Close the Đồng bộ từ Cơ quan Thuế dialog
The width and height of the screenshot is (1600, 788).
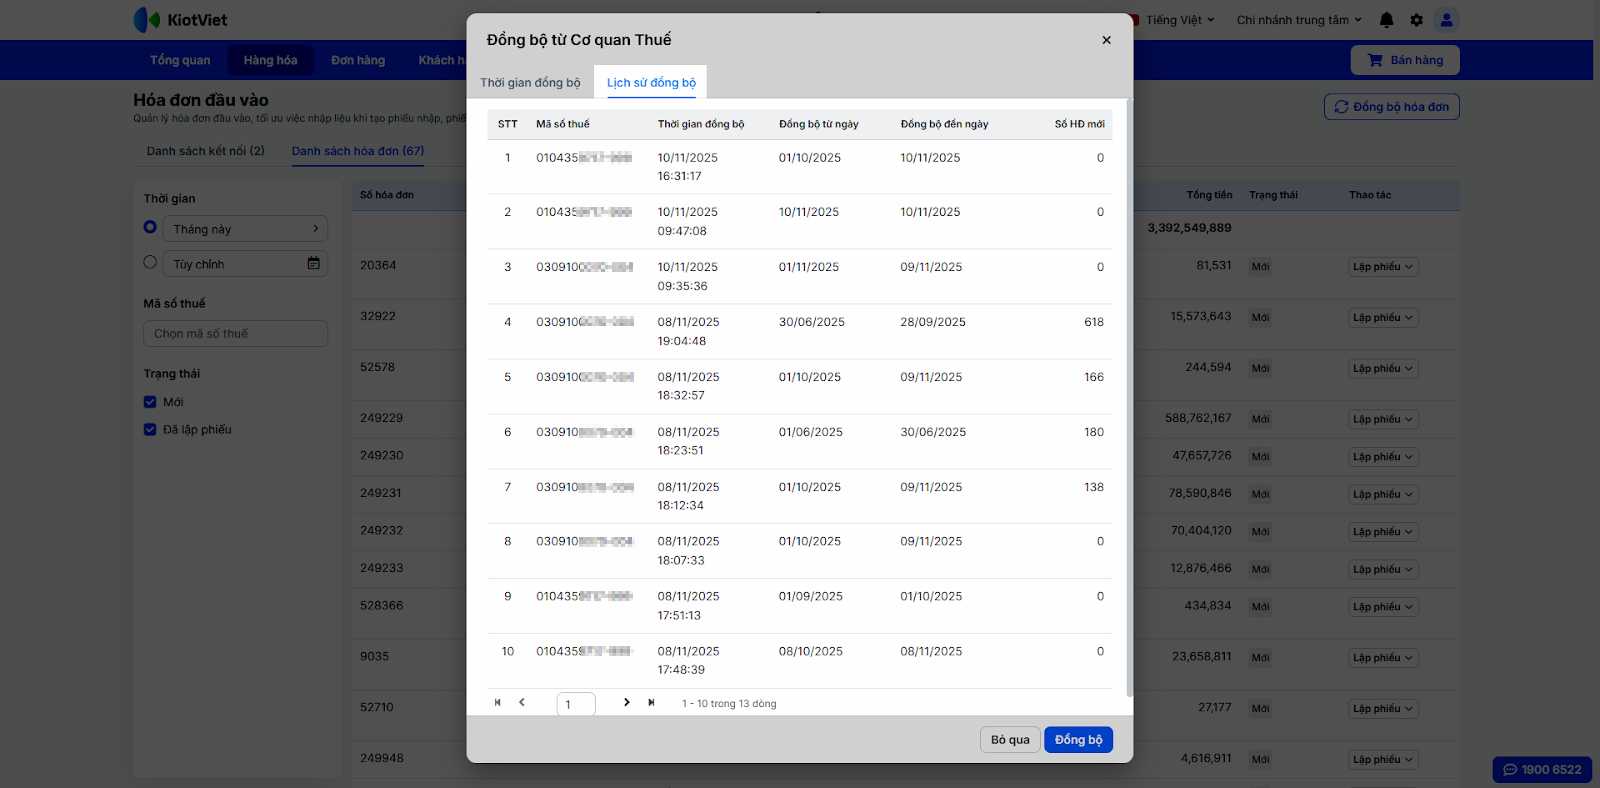[x=1106, y=40]
